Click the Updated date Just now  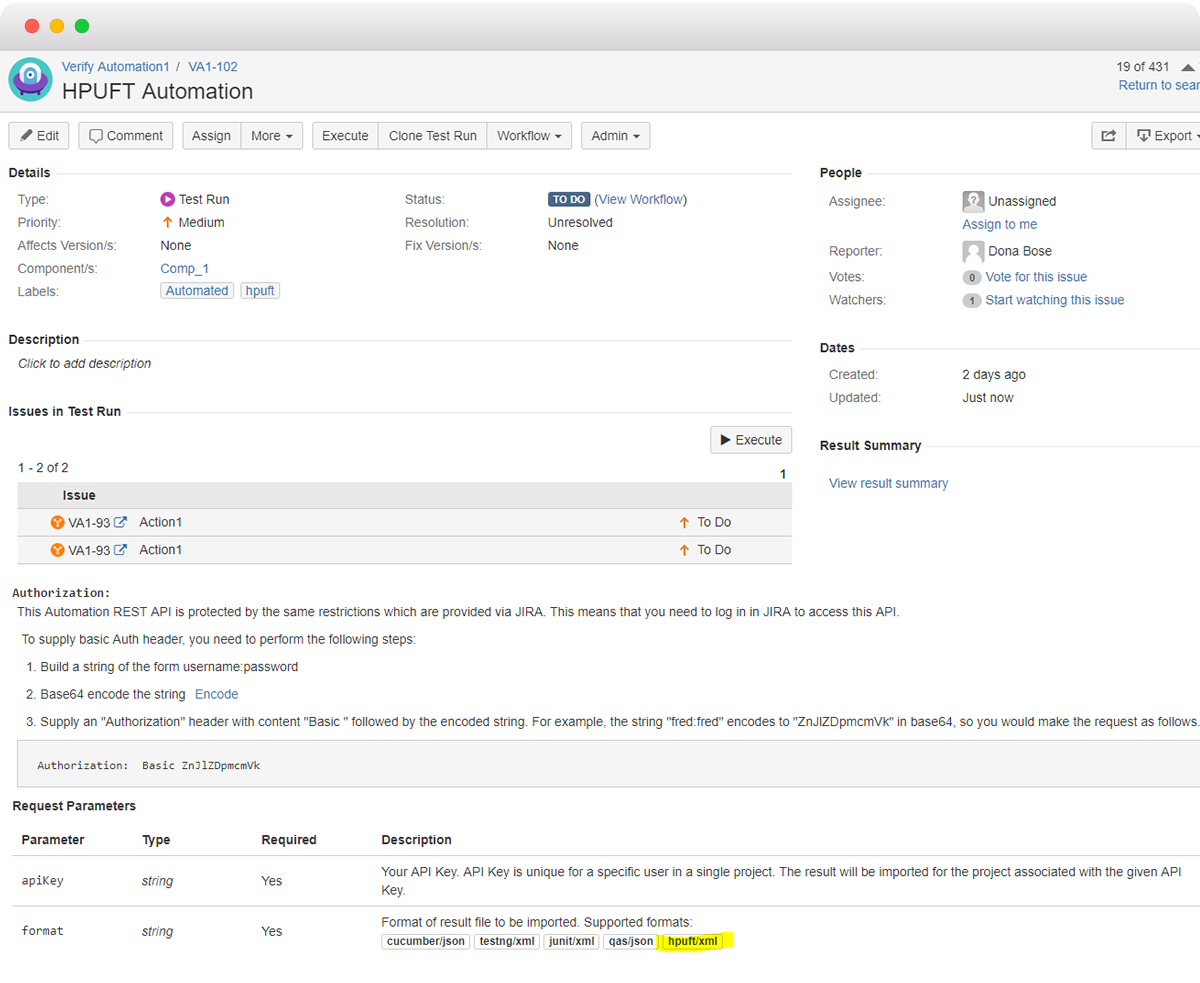click(988, 398)
